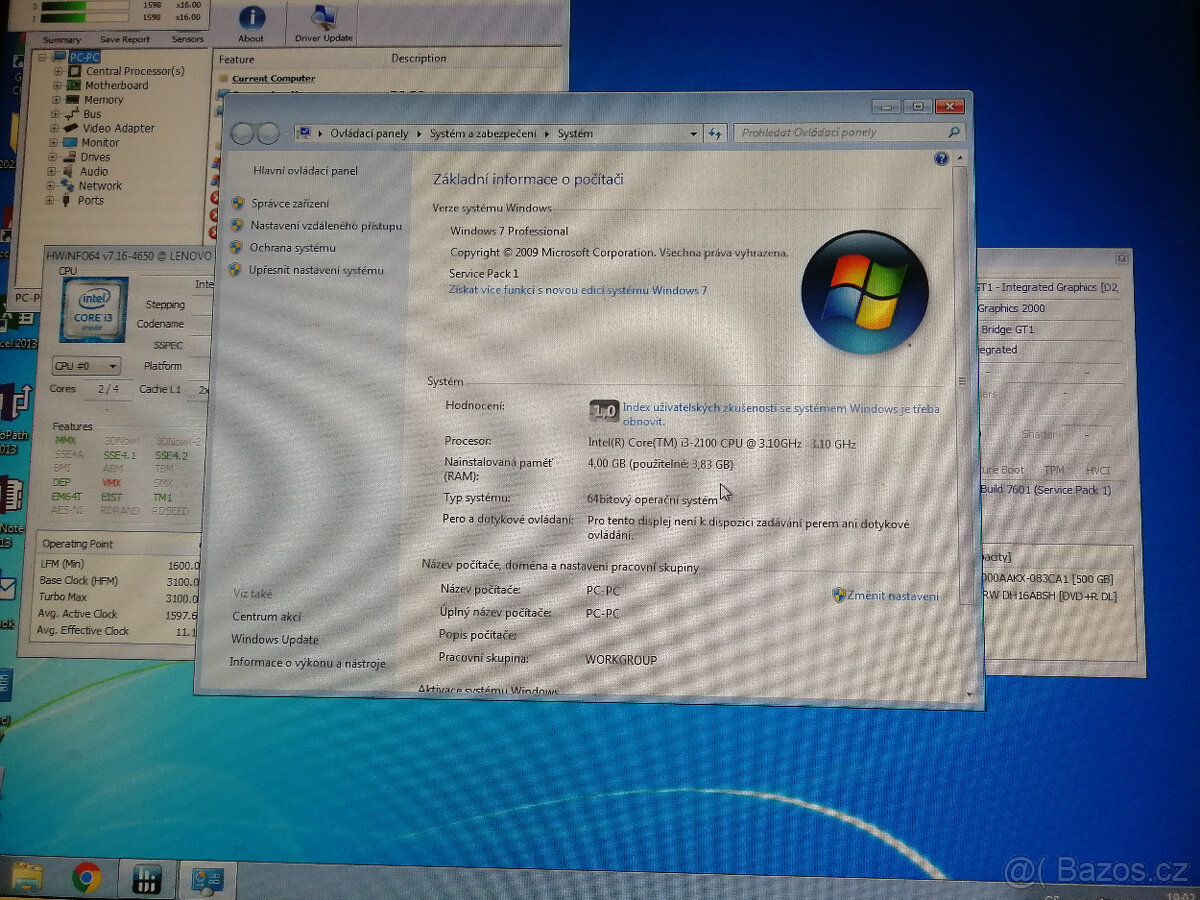Open the CPU #0 selector dropdown
Viewport: 1200px width, 900px height.
(87, 366)
